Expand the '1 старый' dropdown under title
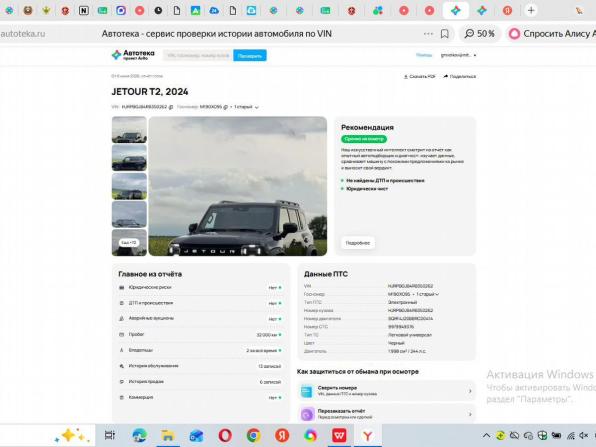Viewport: 596px width, 447px height. pos(246,107)
